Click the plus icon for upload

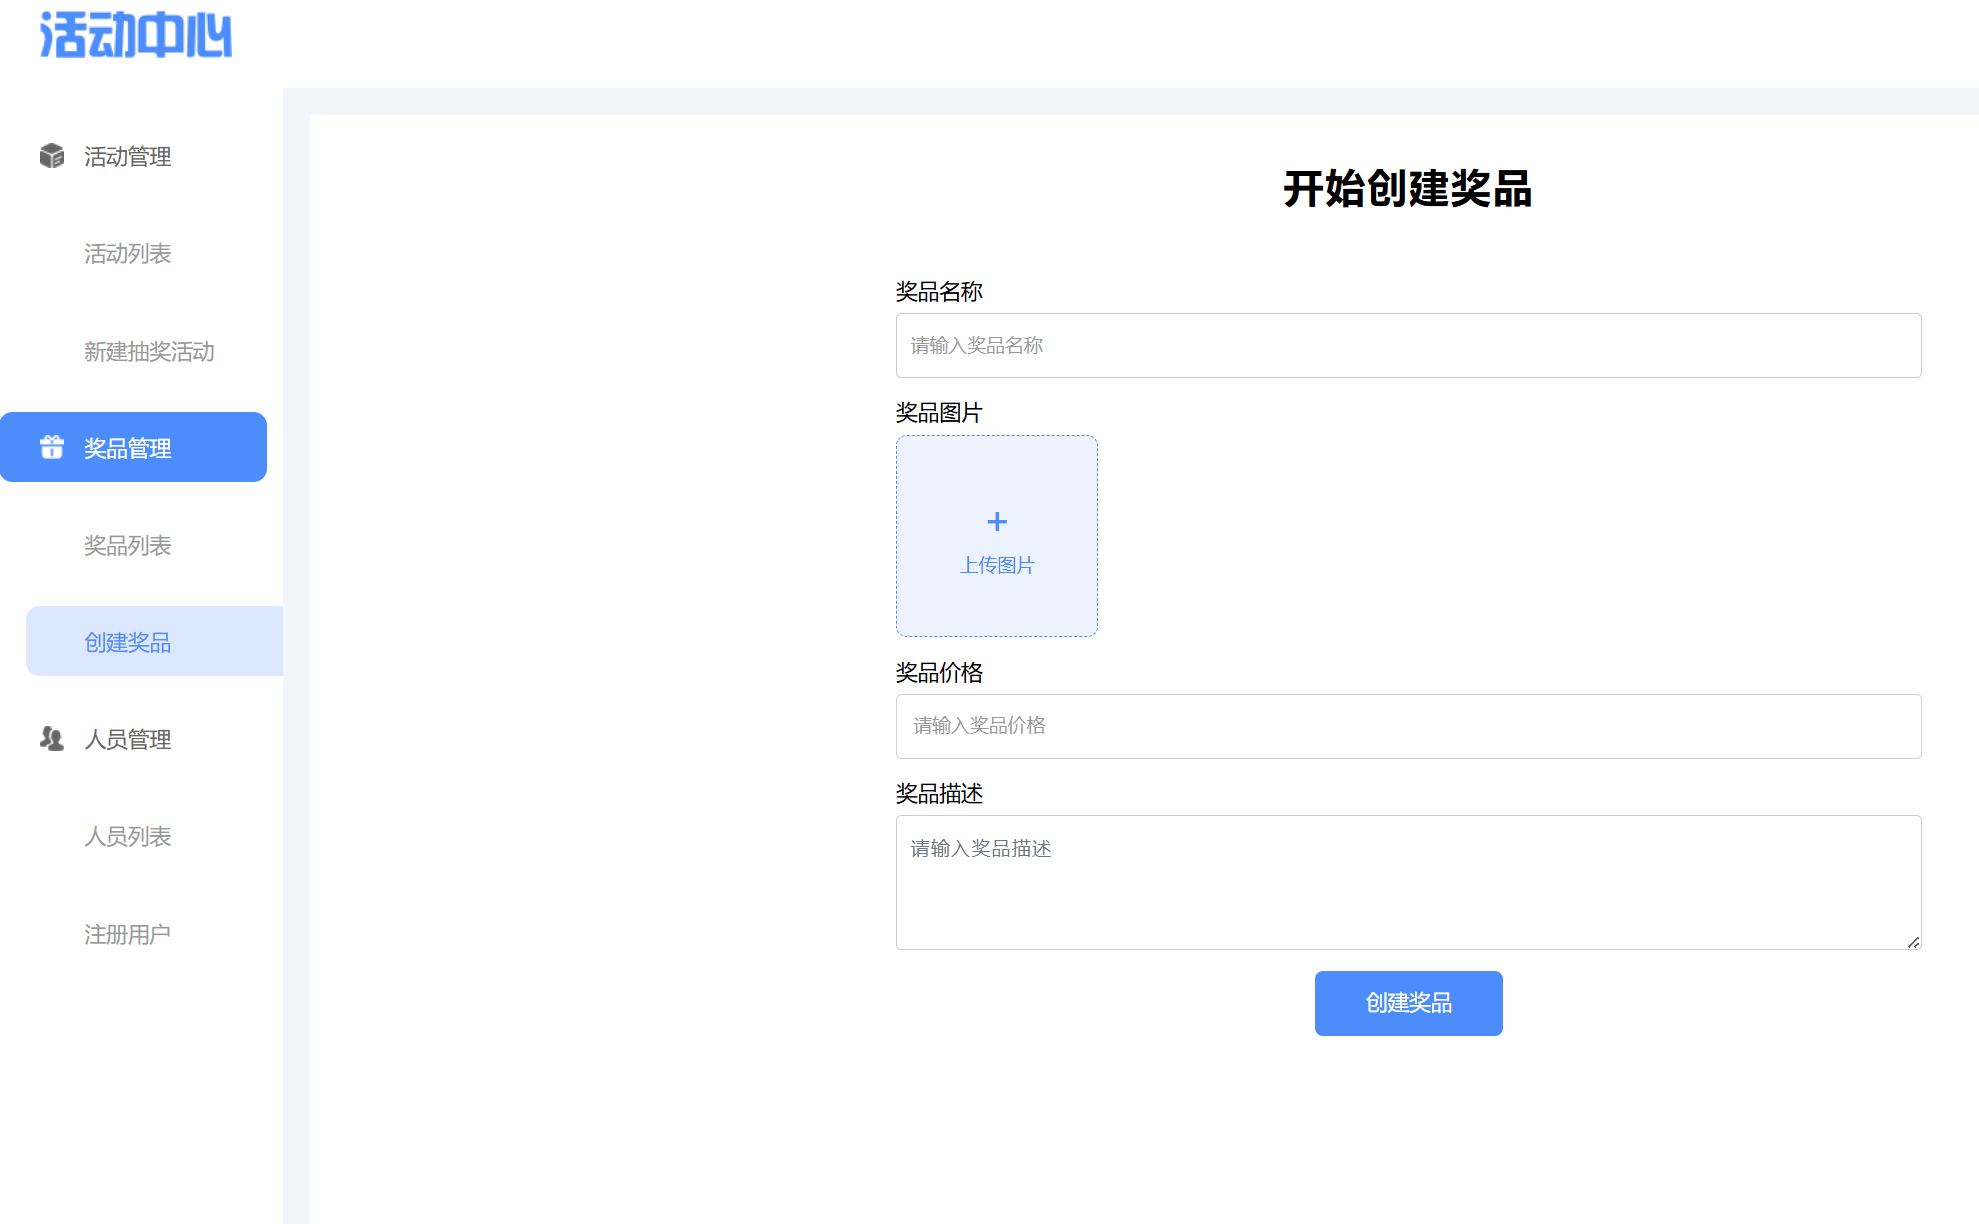click(x=997, y=521)
